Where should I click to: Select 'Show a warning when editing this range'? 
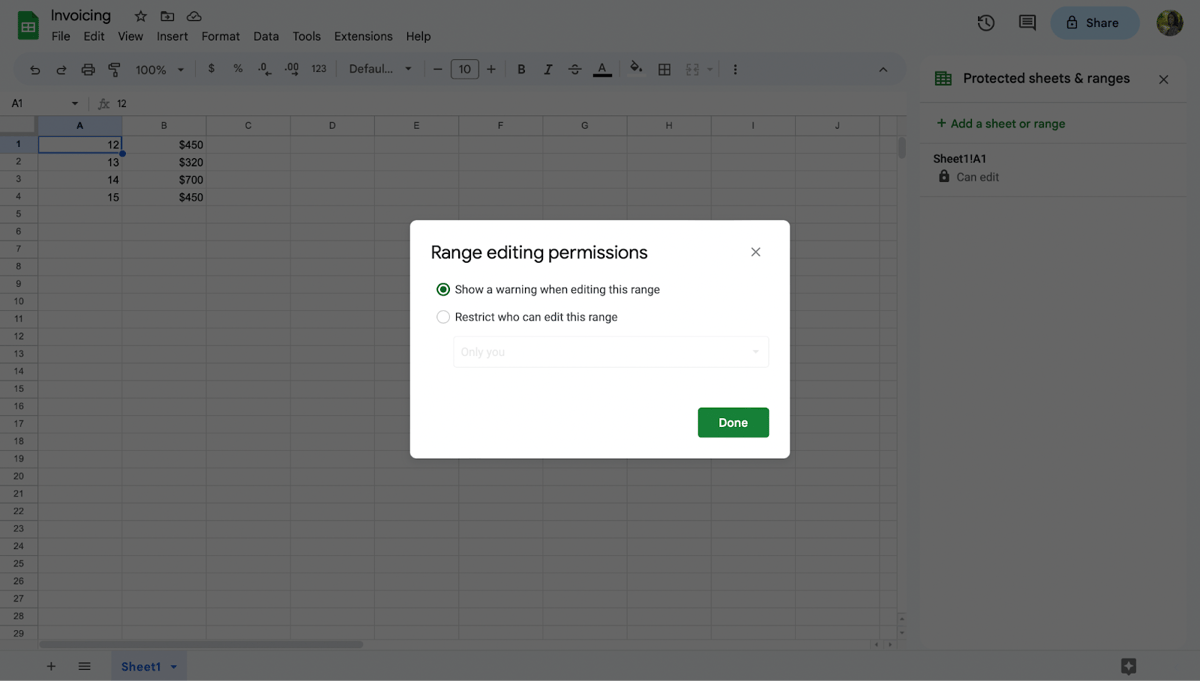click(443, 289)
